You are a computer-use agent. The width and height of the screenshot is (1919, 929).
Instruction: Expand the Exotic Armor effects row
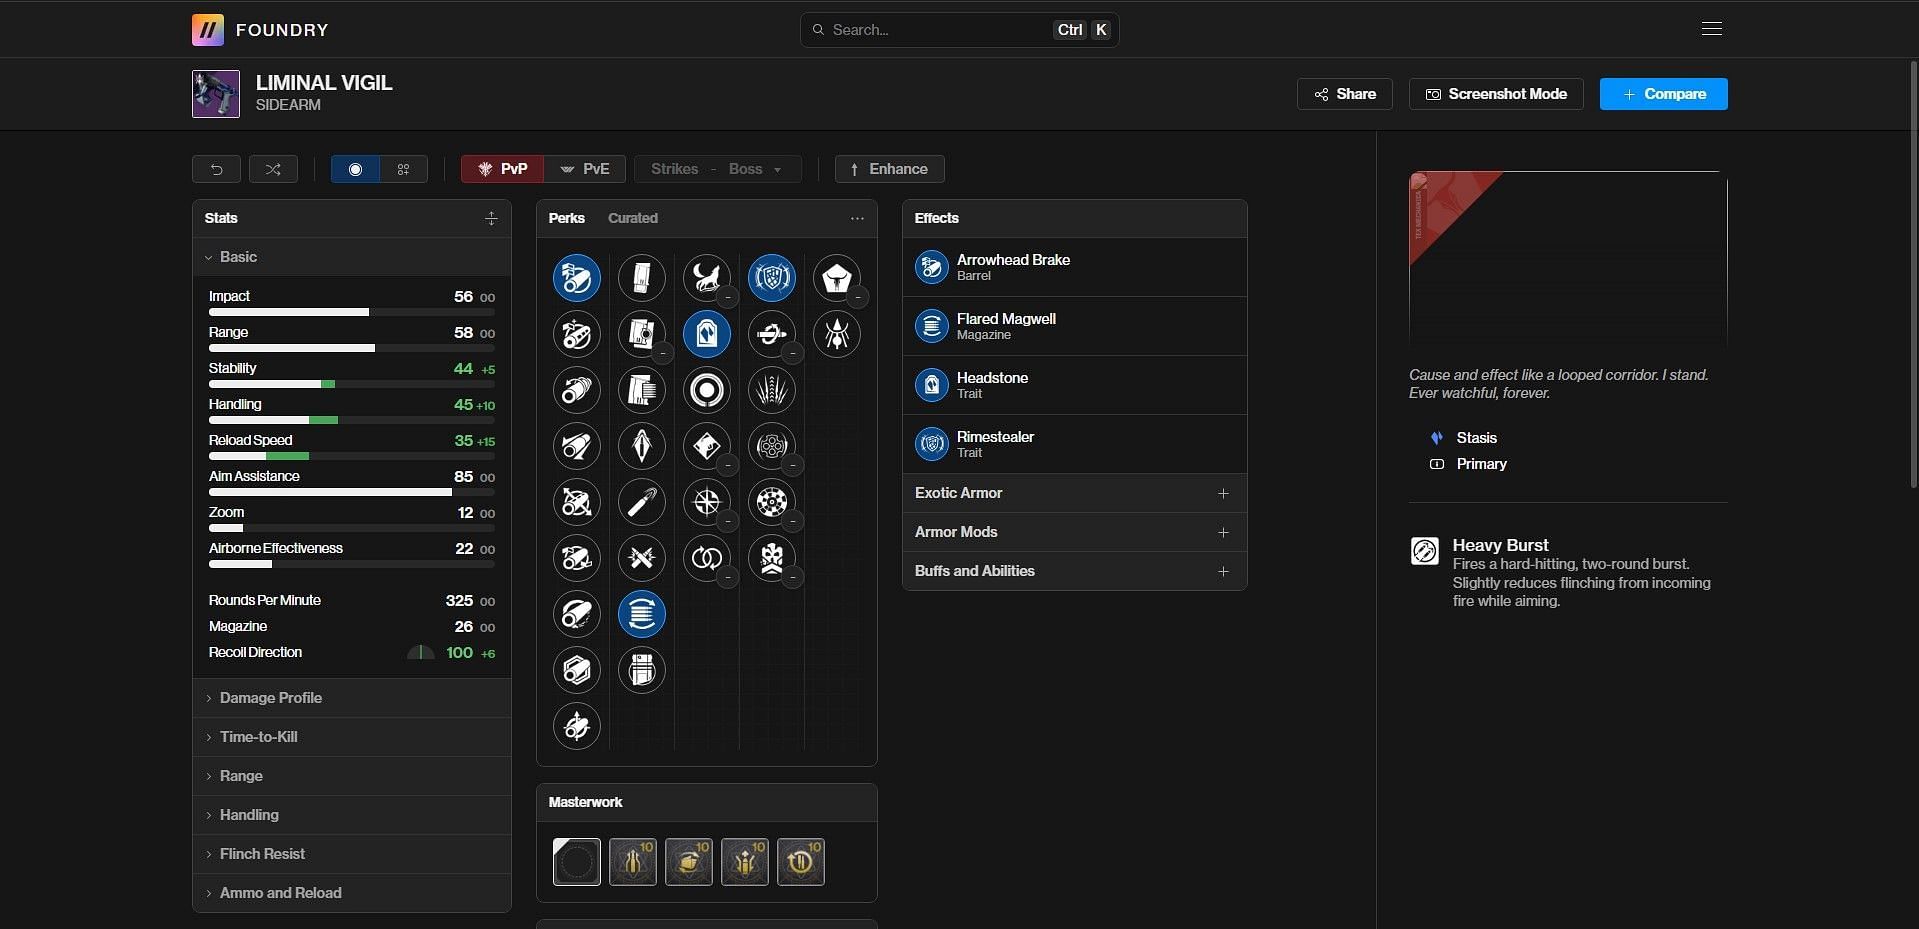click(x=1075, y=493)
